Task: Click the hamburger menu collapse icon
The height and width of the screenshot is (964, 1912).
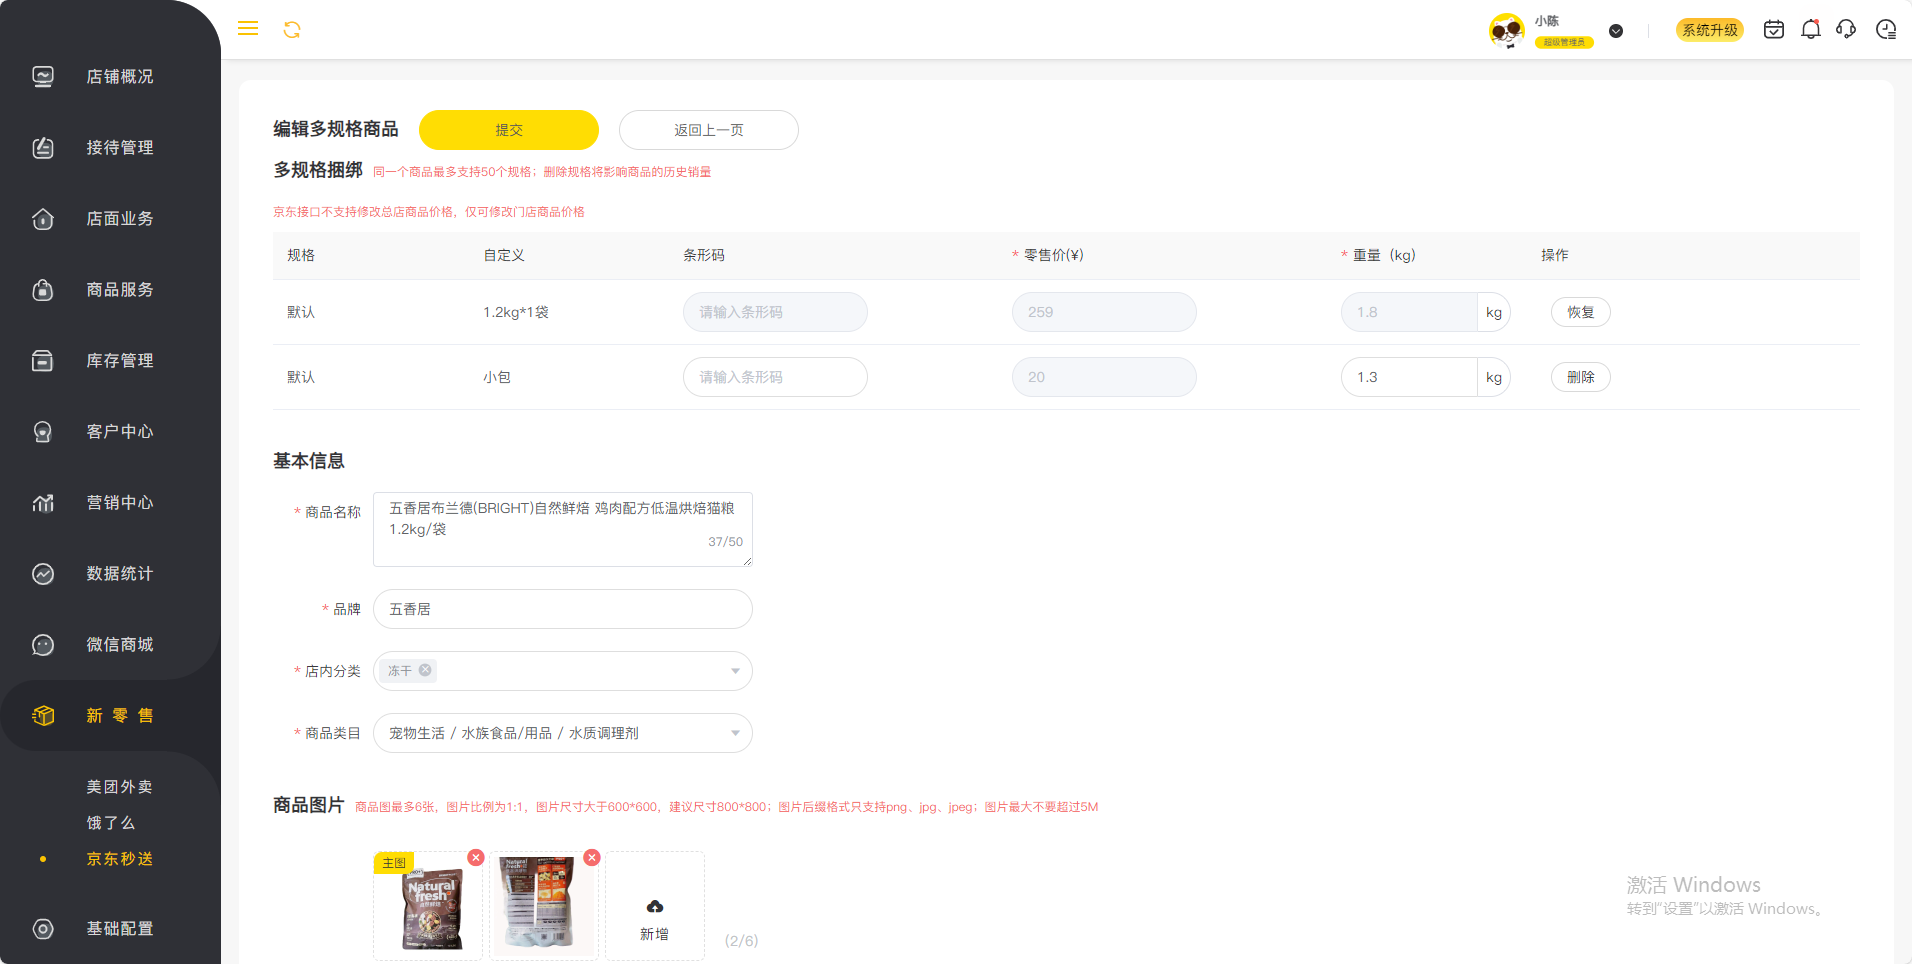Action: point(248,29)
